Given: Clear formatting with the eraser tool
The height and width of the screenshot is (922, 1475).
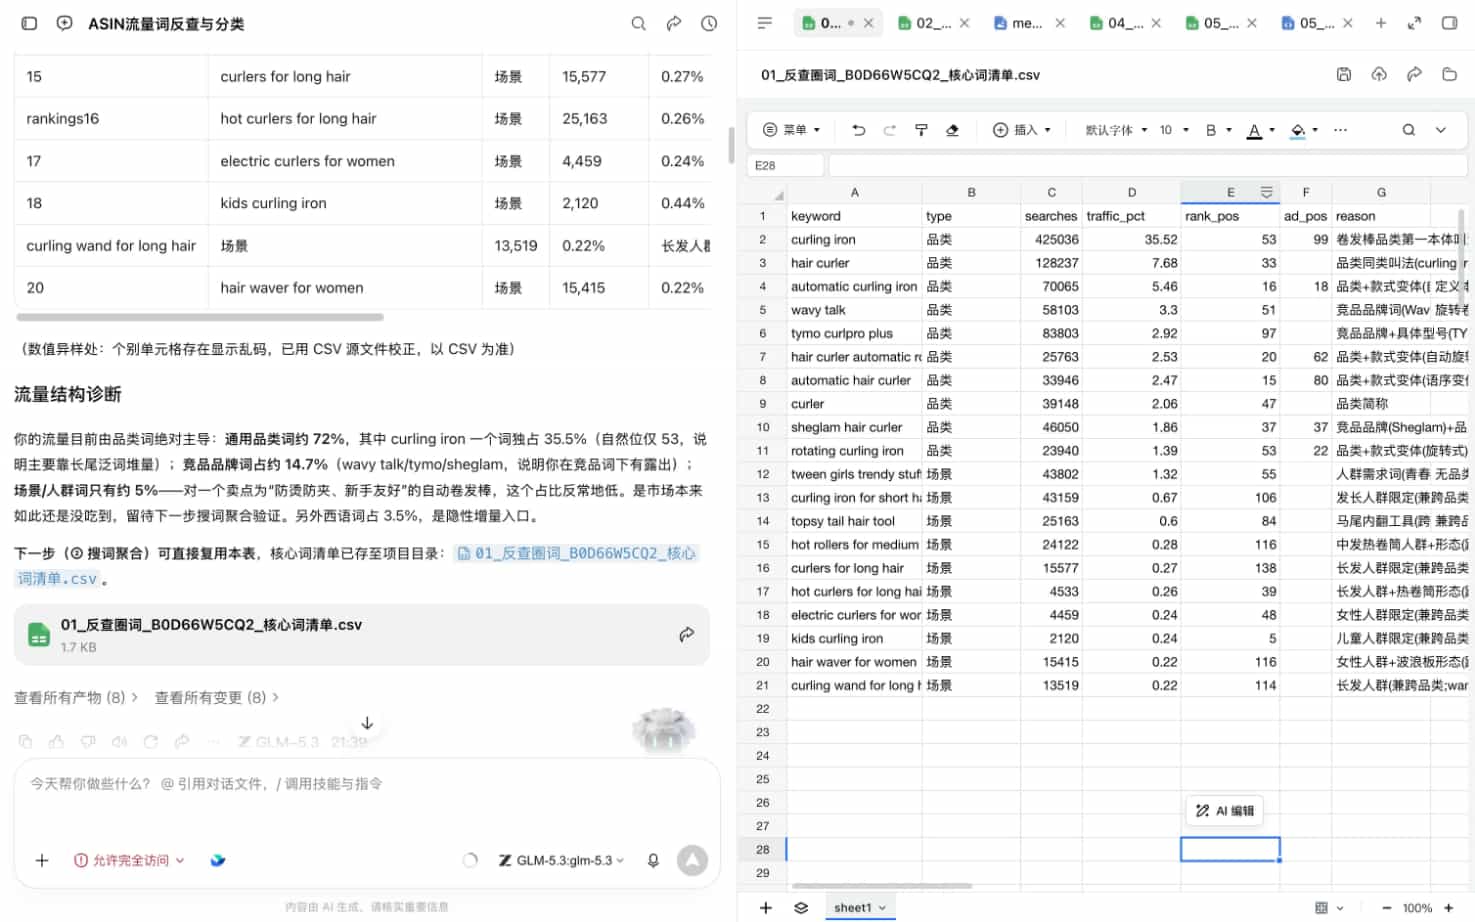Looking at the screenshot, I should coord(952,130).
